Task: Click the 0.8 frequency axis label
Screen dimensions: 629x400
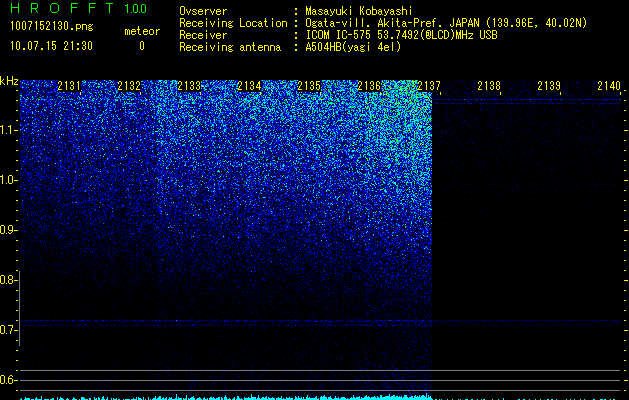Action: pyautogui.click(x=9, y=280)
